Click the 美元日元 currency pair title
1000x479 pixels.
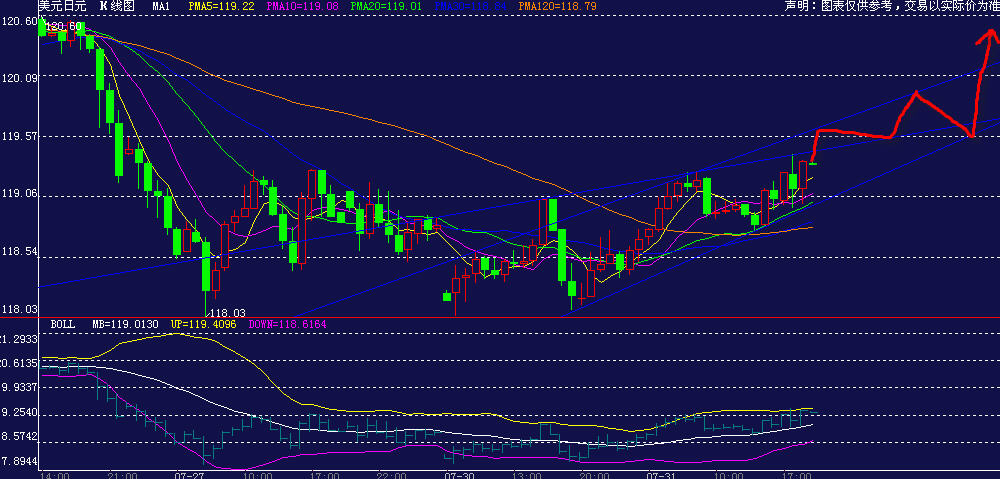(61, 6)
